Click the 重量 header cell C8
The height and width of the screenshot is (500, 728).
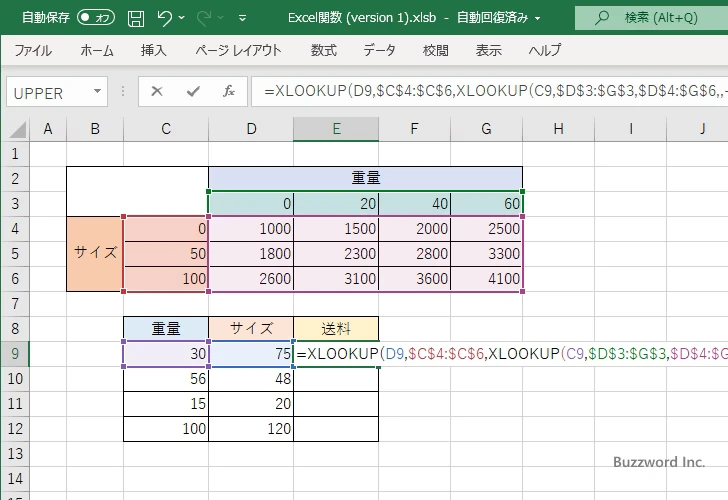[x=166, y=329]
